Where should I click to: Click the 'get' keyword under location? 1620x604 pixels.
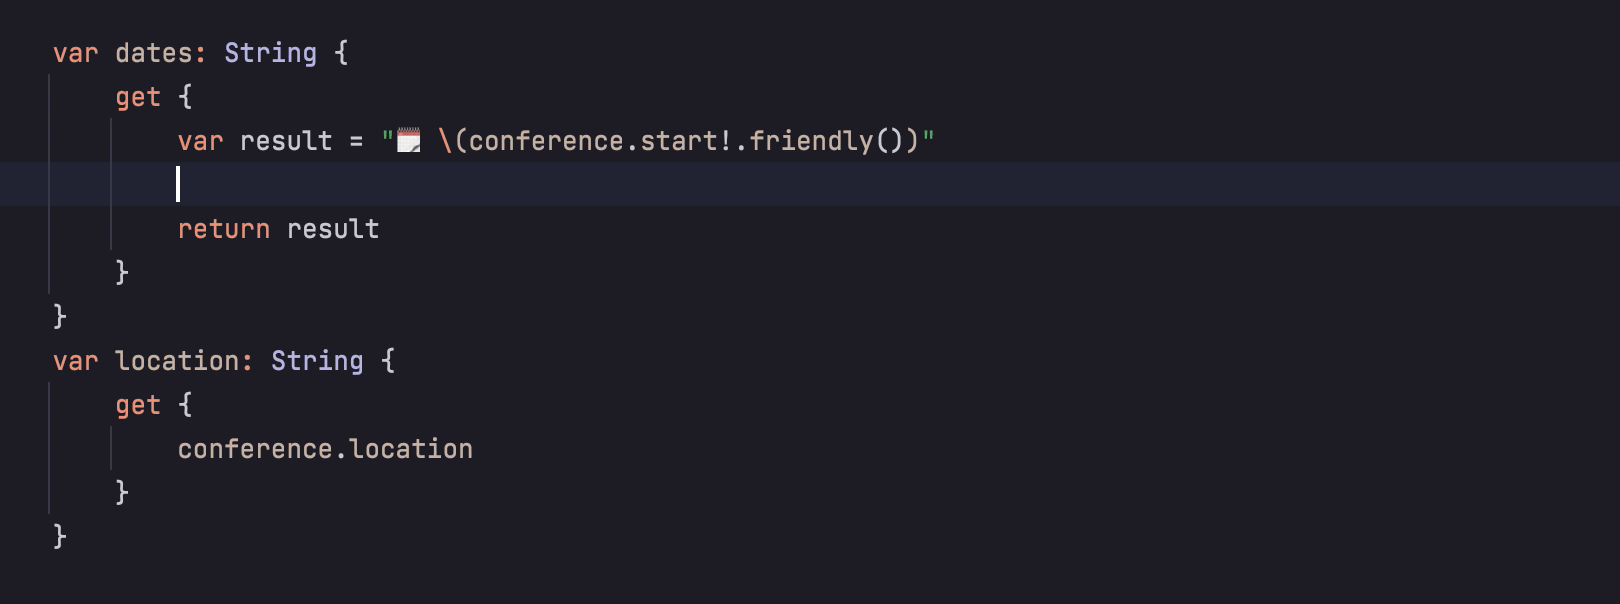click(138, 405)
